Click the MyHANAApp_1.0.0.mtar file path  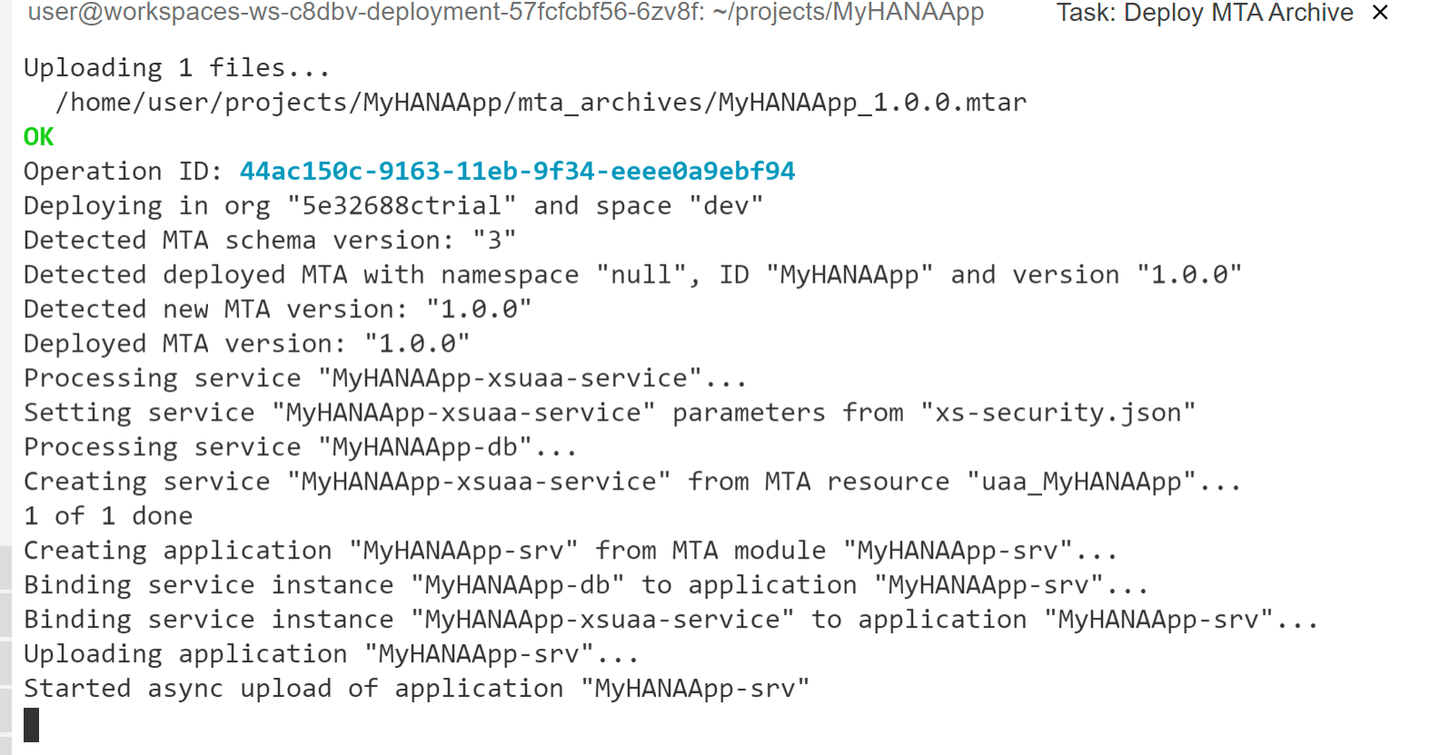coord(541,102)
